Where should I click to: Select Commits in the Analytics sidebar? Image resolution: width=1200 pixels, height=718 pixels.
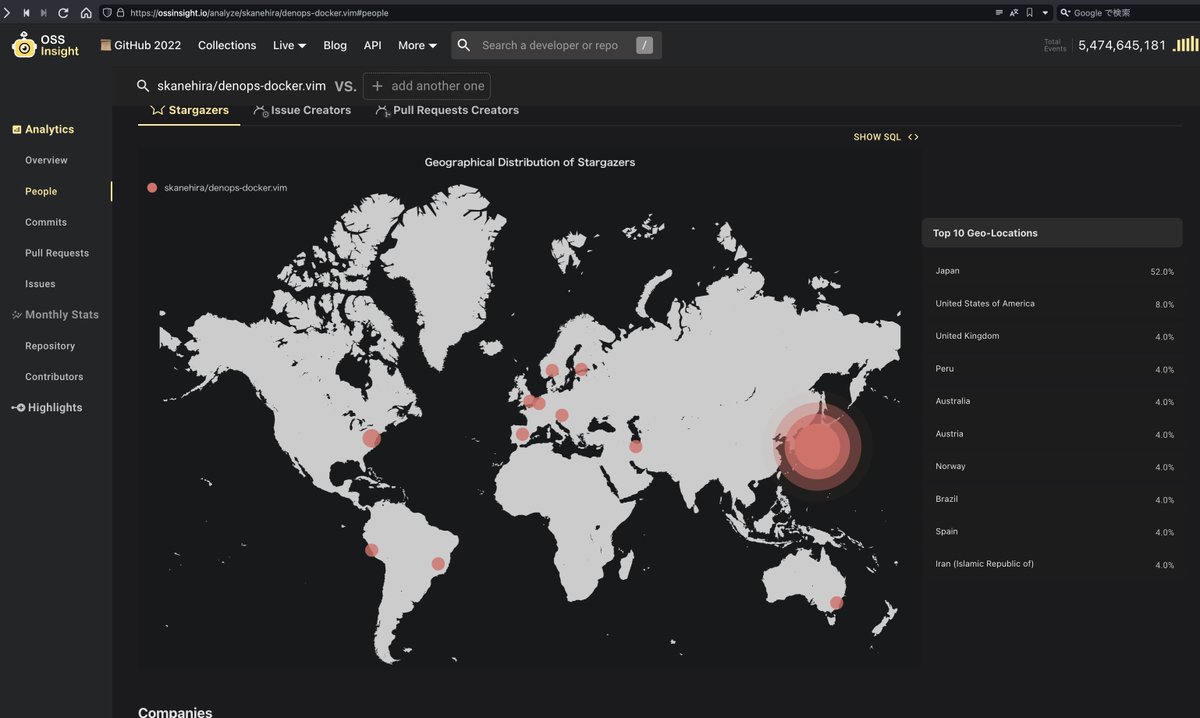(x=46, y=222)
